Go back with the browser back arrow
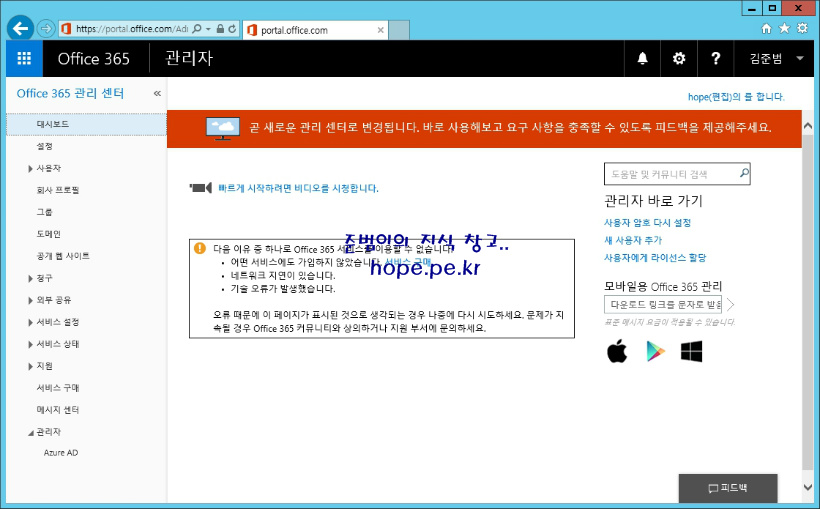This screenshot has width=820, height=509. (x=20, y=28)
